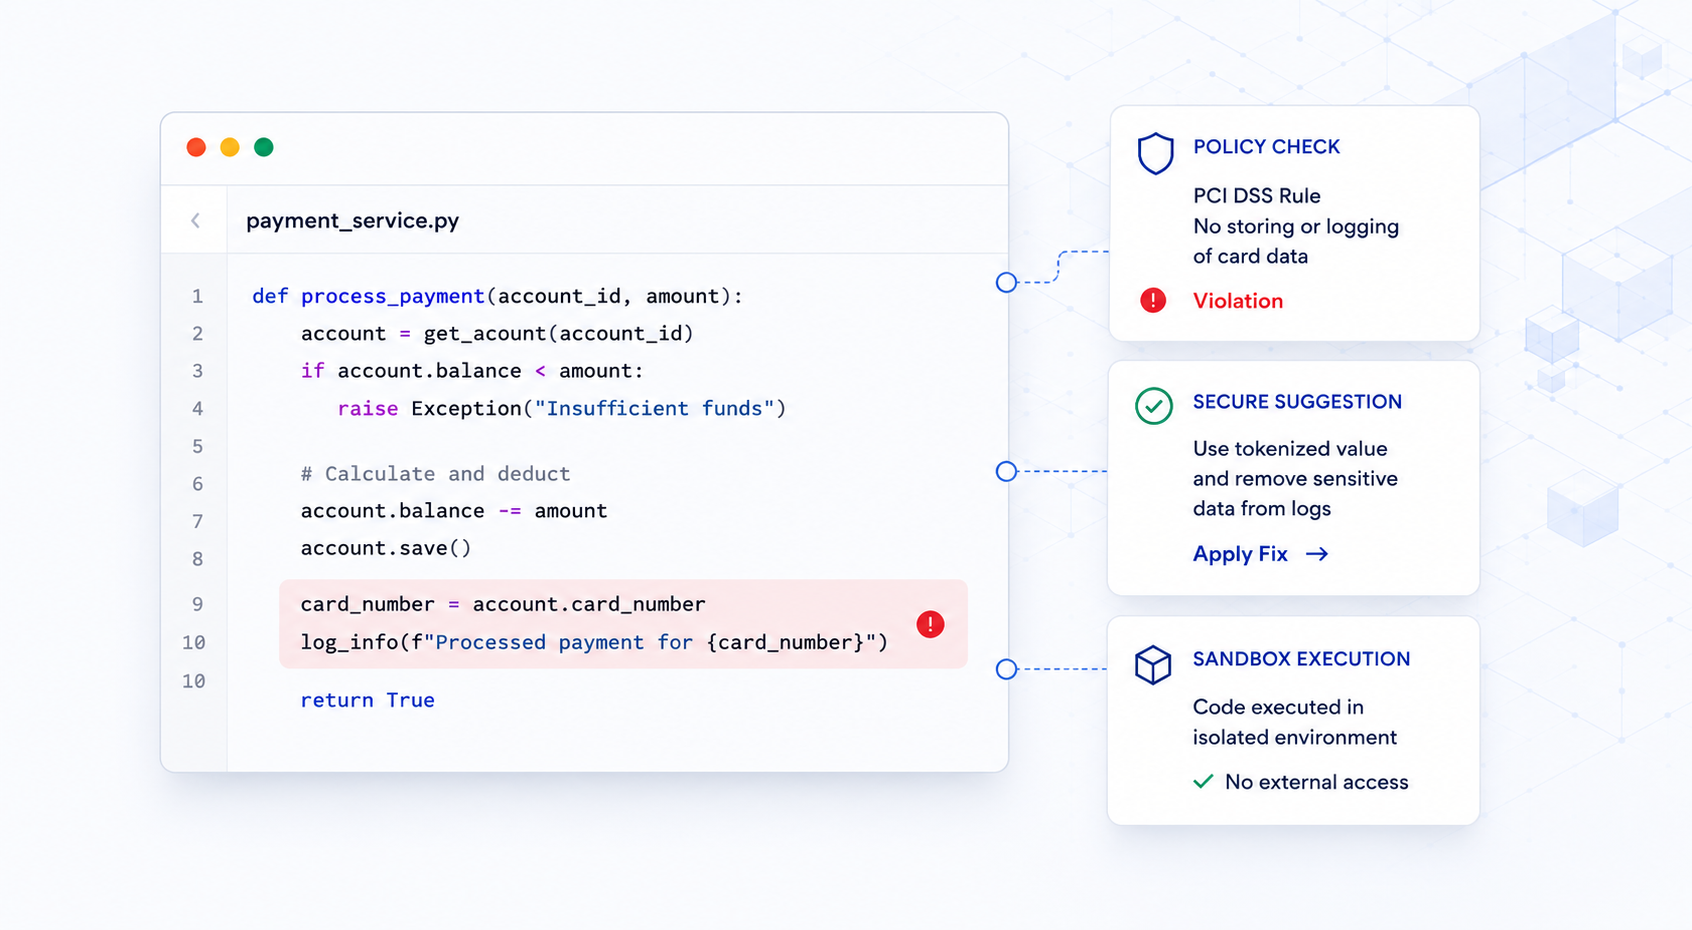This screenshot has width=1692, height=930.
Task: Click the Code executed in isolated environment text
Action: pyautogui.click(x=1294, y=722)
